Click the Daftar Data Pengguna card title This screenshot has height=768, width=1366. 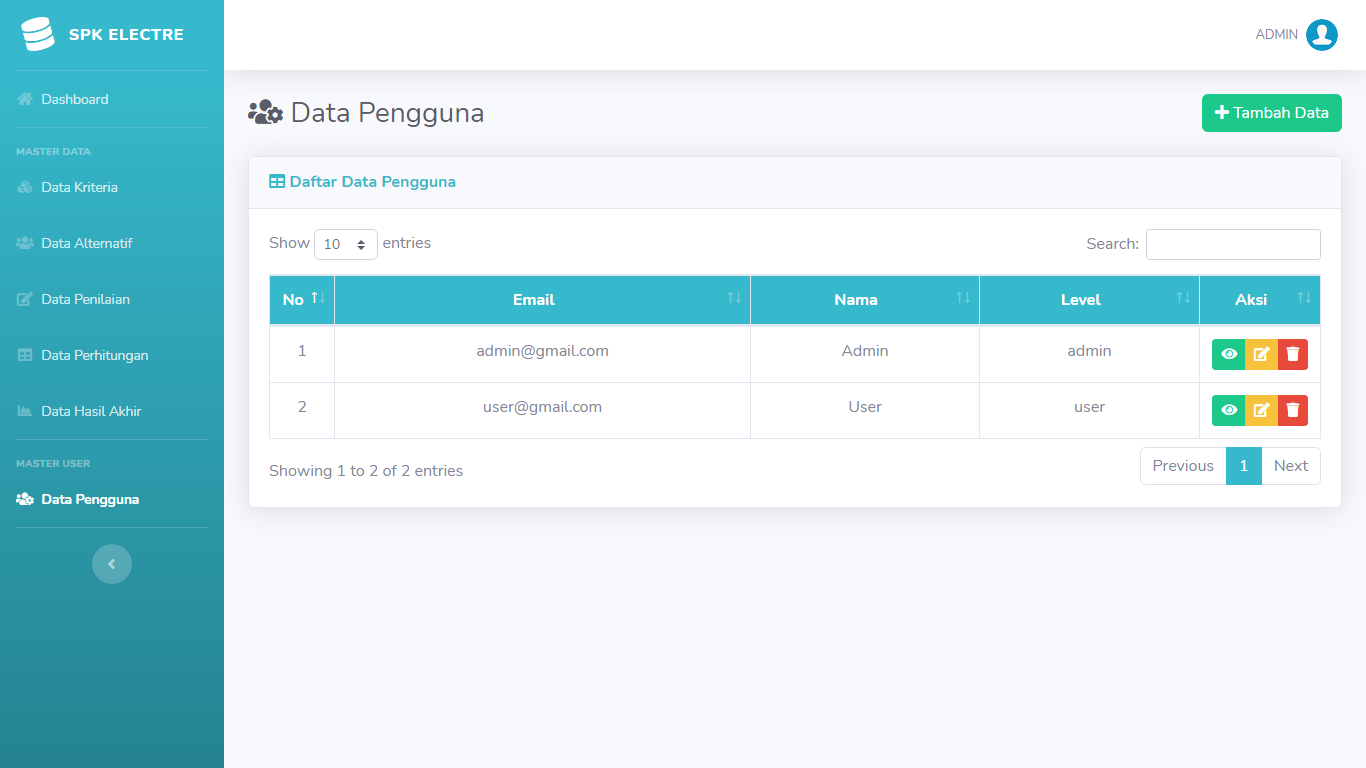373,182
